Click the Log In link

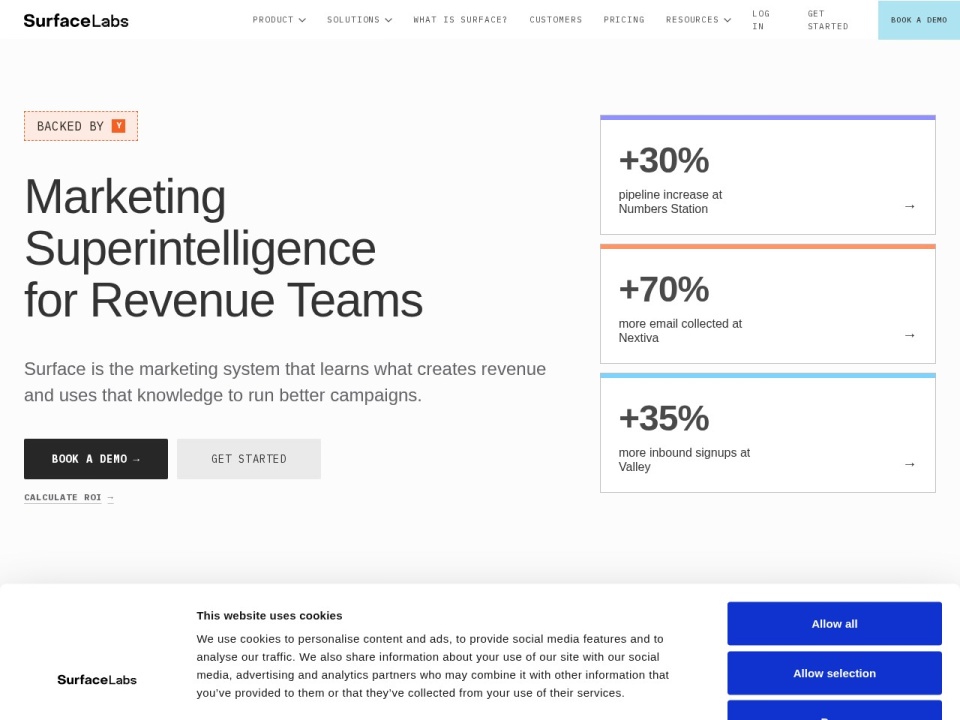761,20
